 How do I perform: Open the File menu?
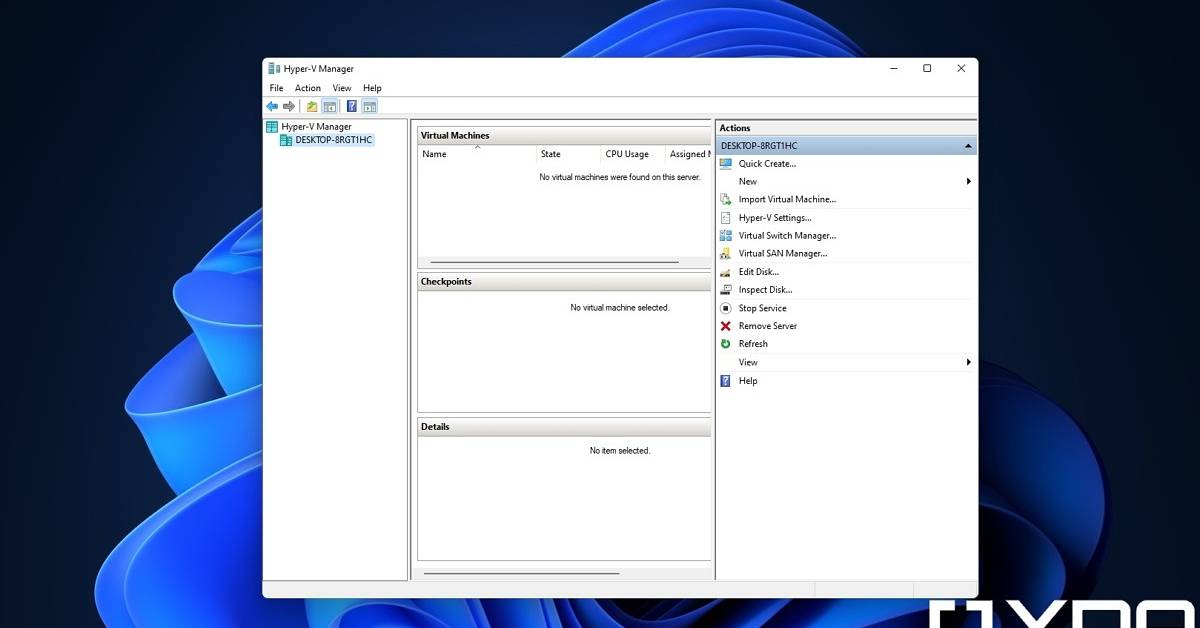pyautogui.click(x=277, y=88)
